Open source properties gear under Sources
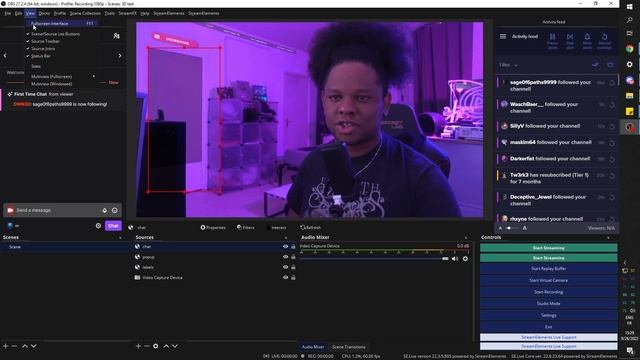 [x=156, y=346]
